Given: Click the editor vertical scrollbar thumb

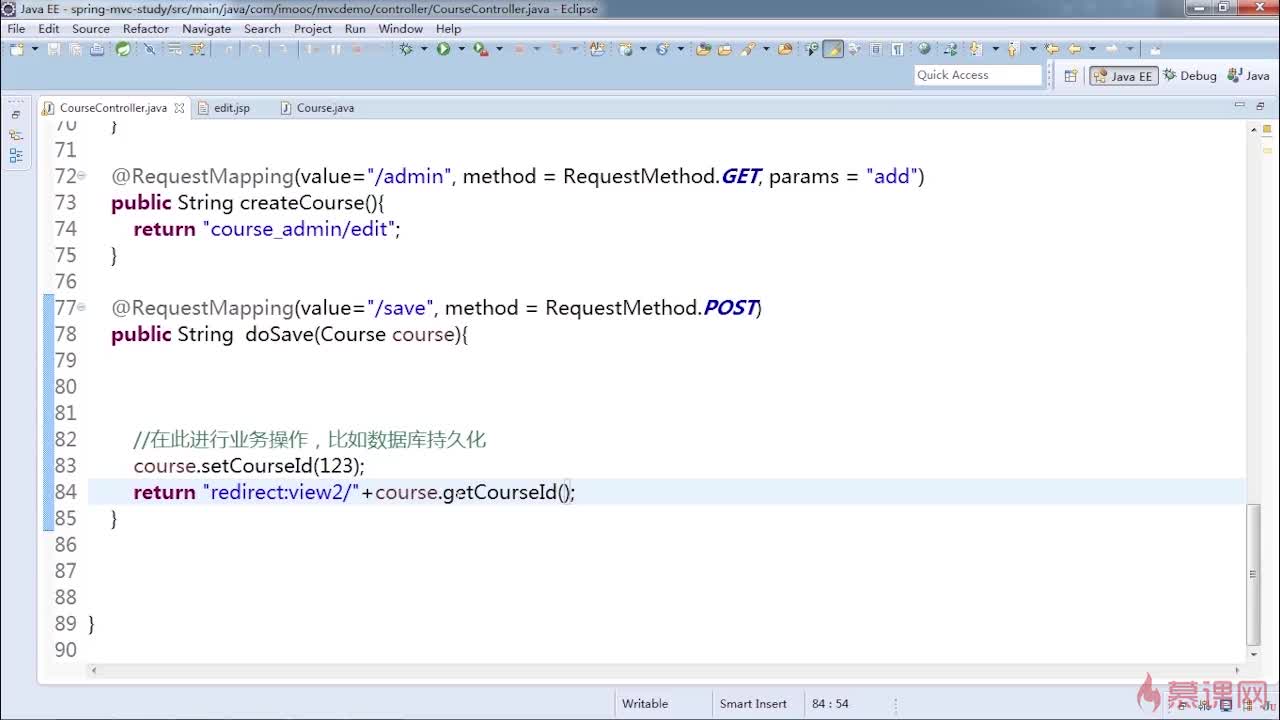Looking at the screenshot, I should 1254,574.
